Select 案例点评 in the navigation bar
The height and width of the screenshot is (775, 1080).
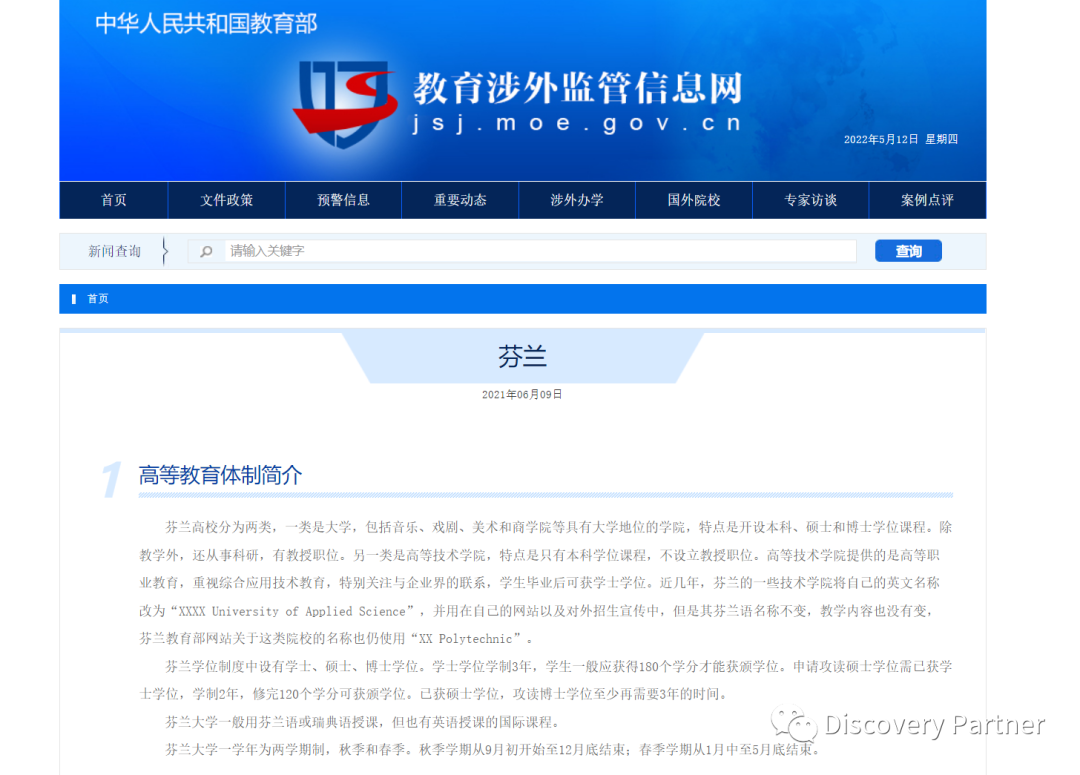927,200
